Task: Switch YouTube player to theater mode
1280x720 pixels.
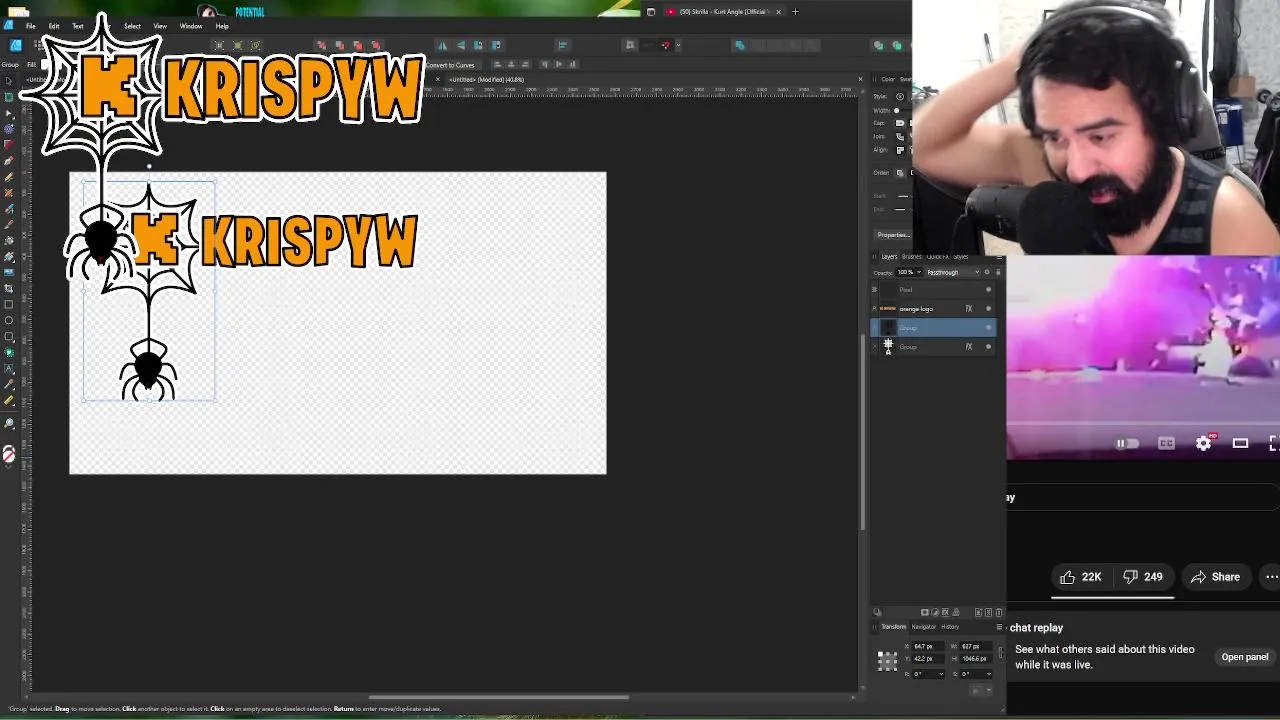Action: pyautogui.click(x=1240, y=443)
